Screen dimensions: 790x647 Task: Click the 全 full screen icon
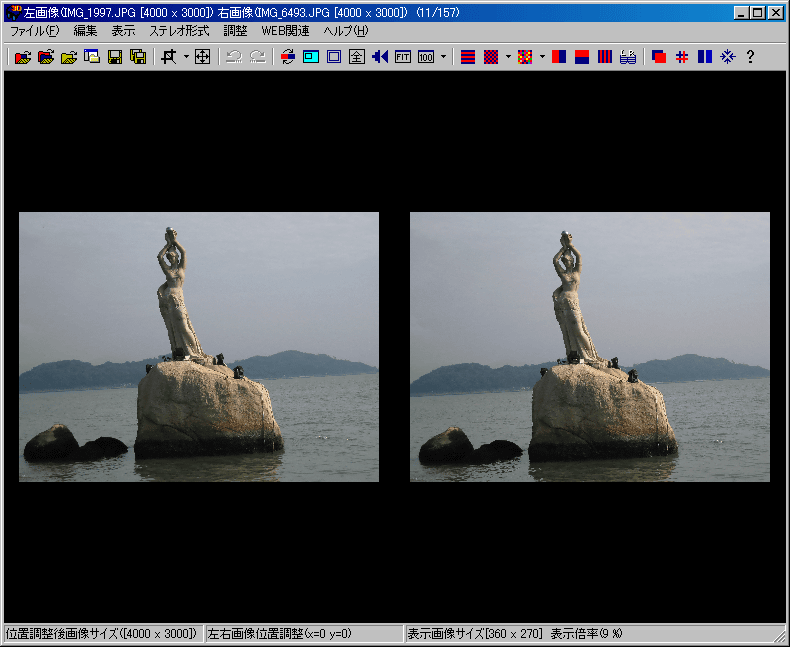tap(357, 56)
